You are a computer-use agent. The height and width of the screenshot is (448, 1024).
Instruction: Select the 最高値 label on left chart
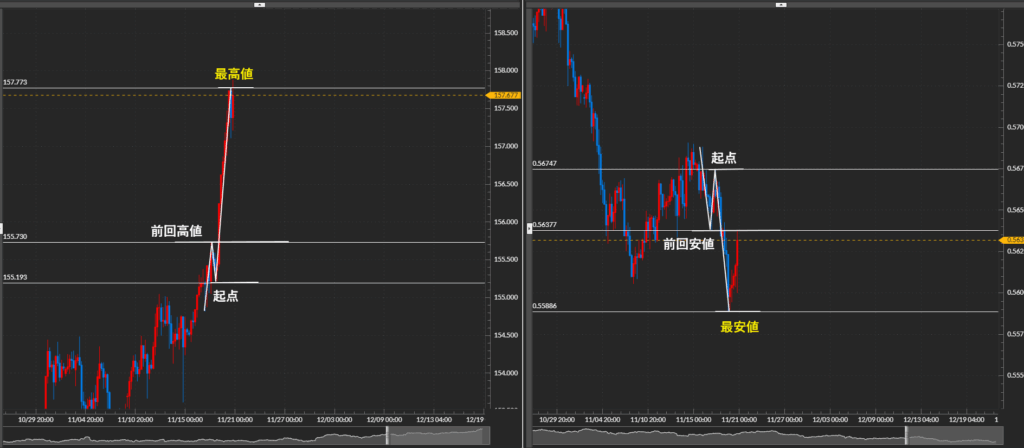[x=234, y=74]
